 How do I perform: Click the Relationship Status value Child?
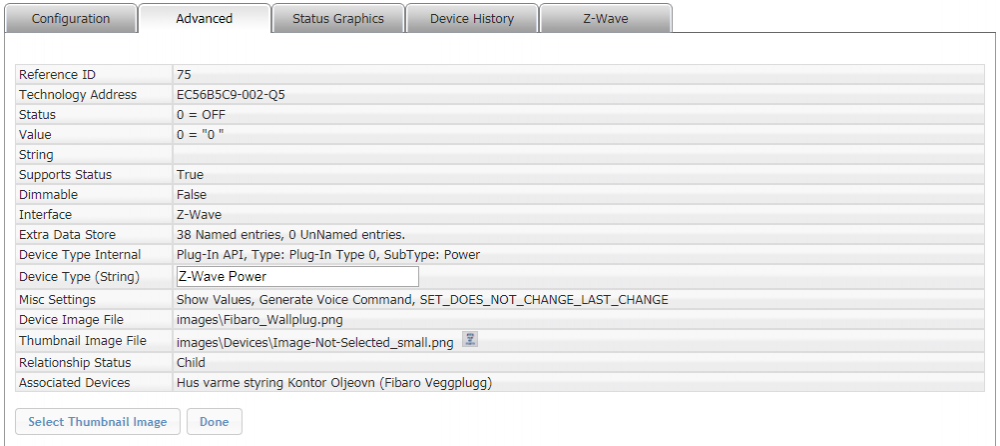pos(191,362)
